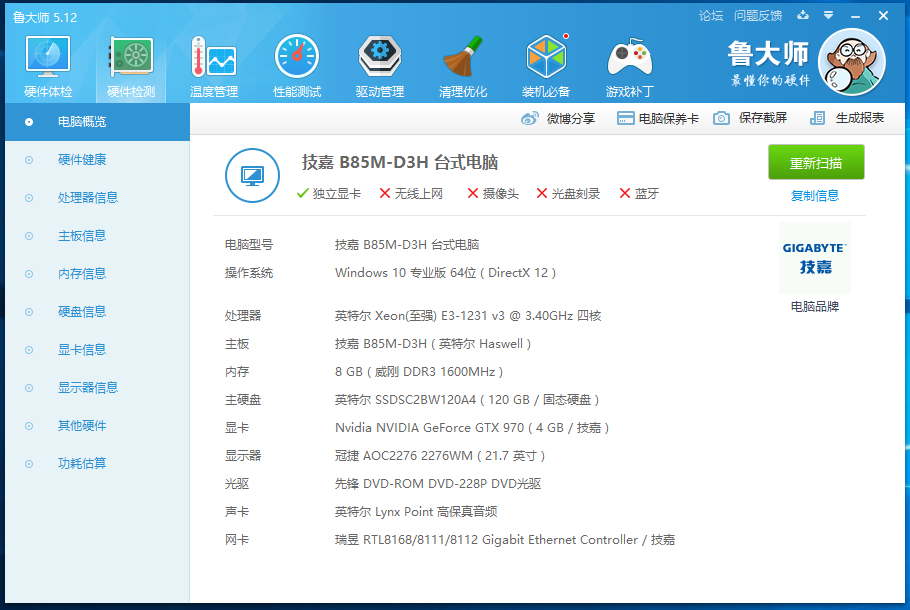Click the 先锋 DVD-ROM DVD-228P value
This screenshot has width=910, height=610.
click(438, 484)
